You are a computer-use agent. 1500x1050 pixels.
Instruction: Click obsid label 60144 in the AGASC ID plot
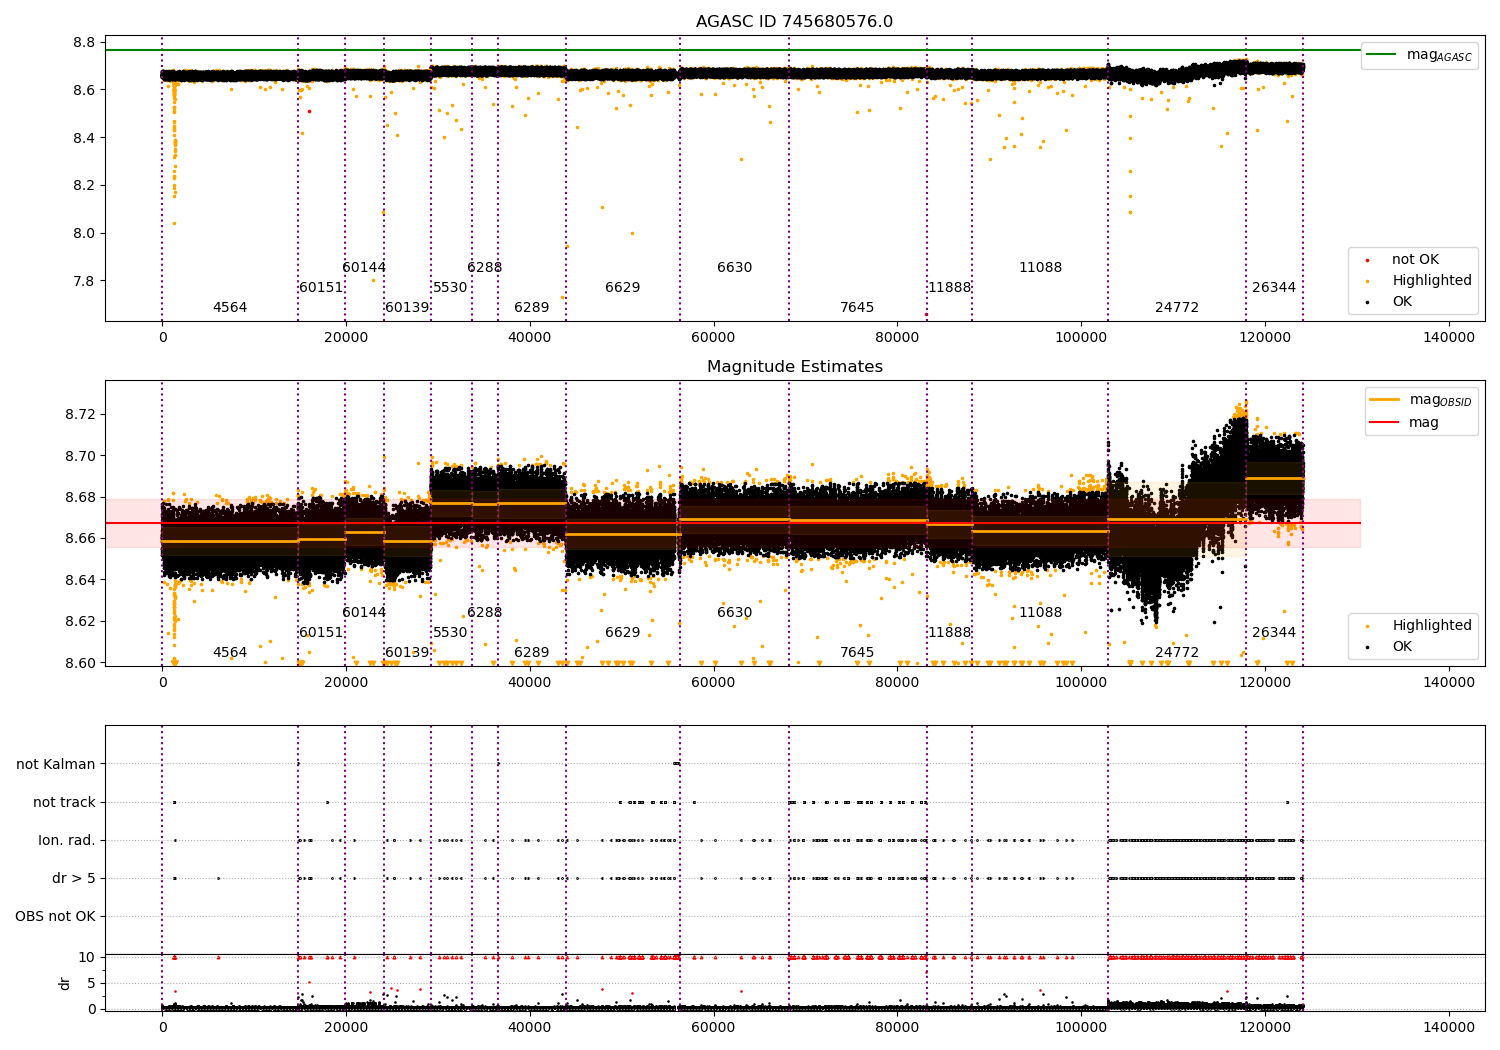coord(364,268)
